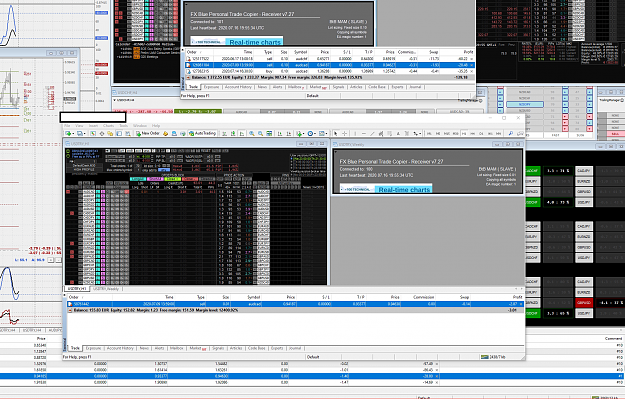Open Periods clock dropdown in front MT4 toolbar
Image resolution: width=625 pixels, height=399 pixels.
coord(311,134)
